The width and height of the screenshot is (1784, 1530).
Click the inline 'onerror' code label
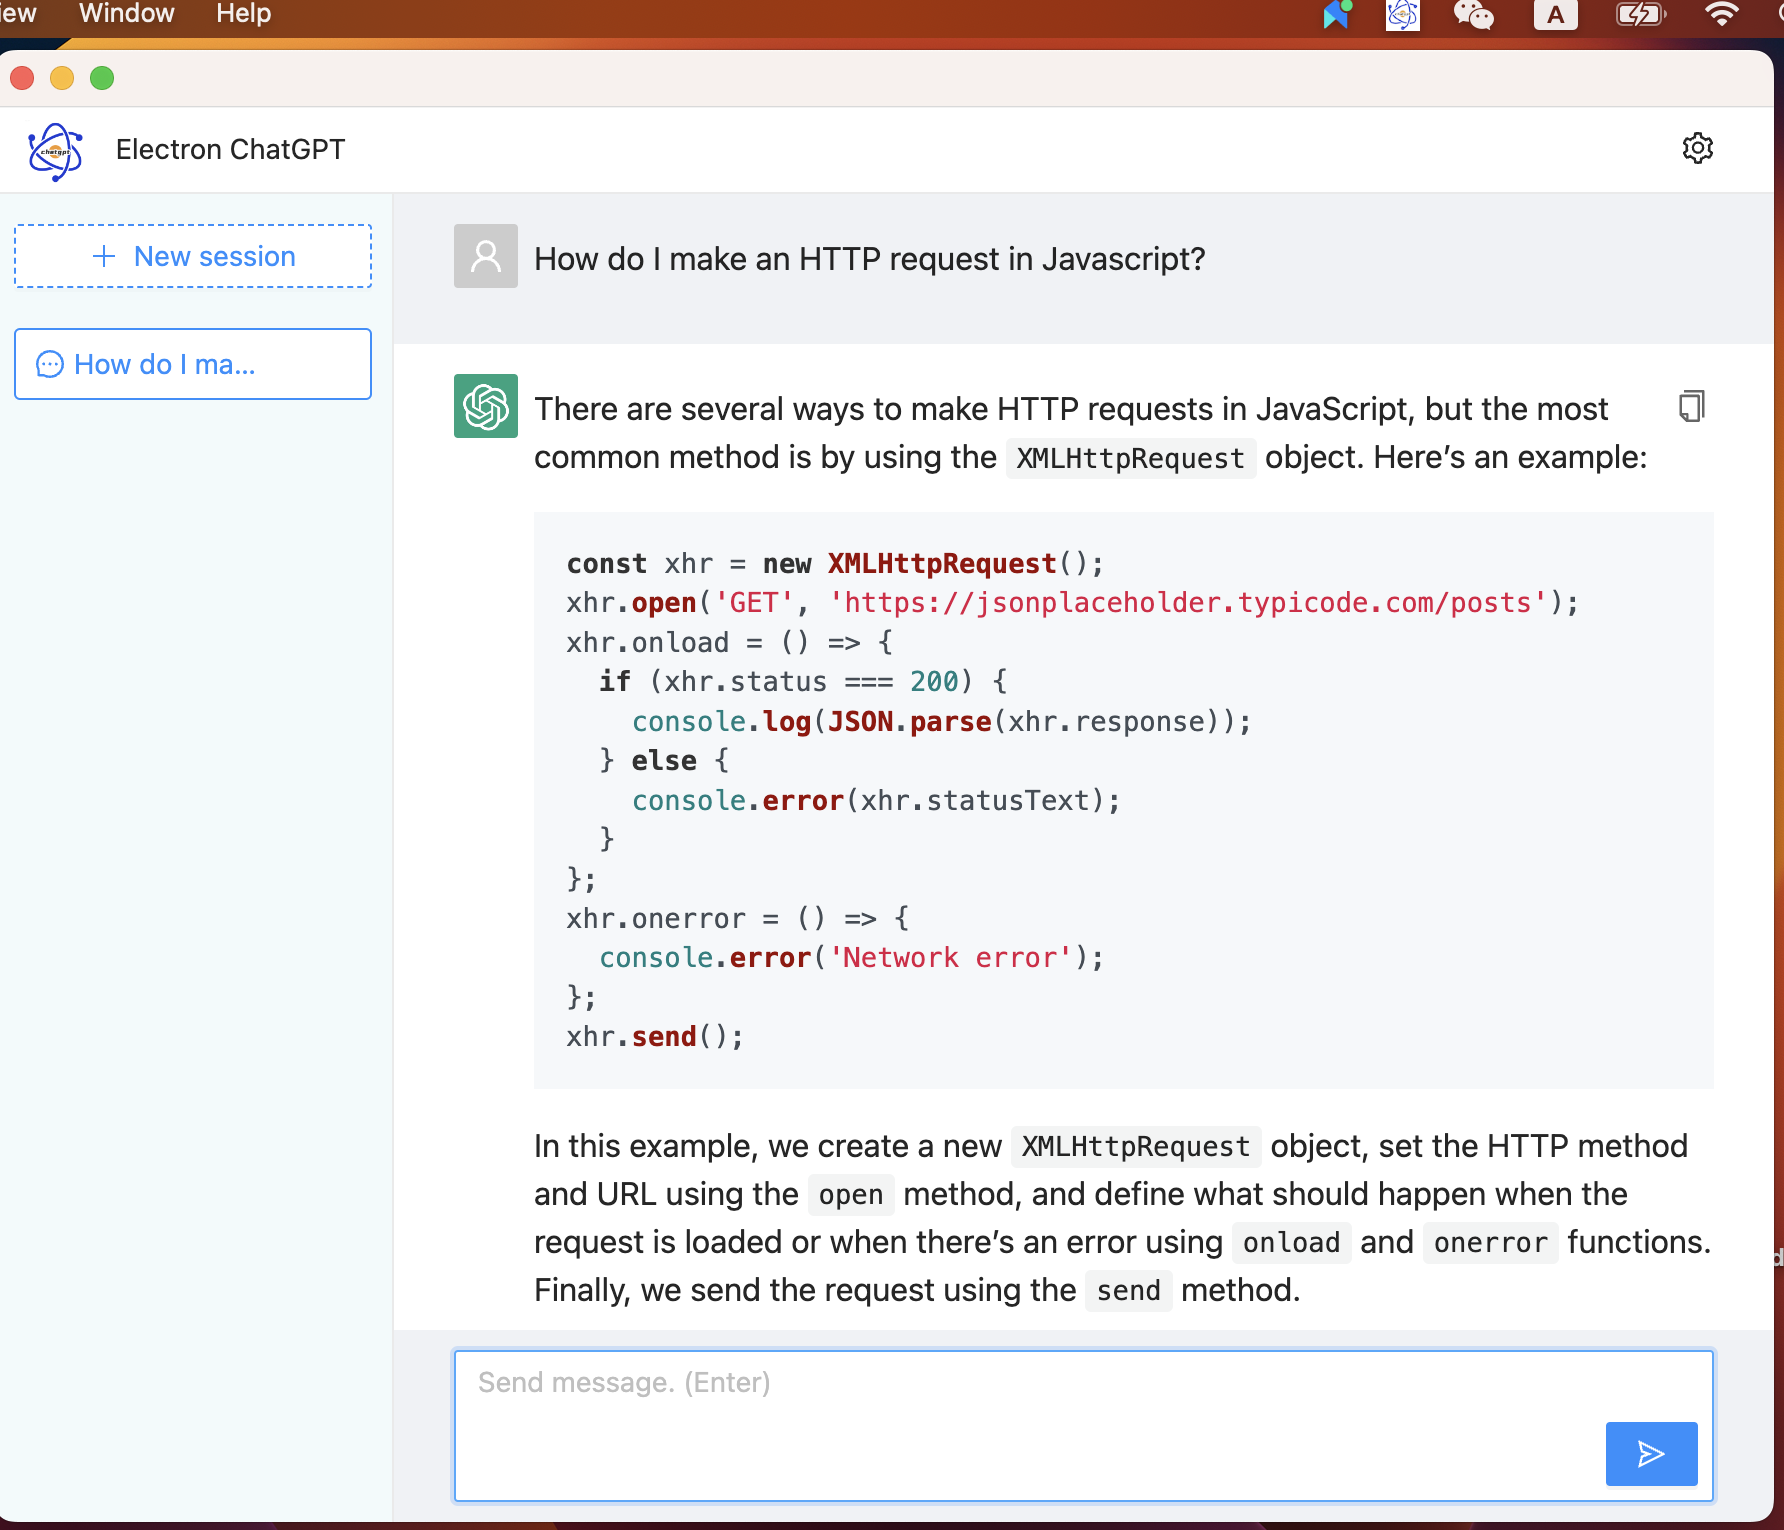(1490, 1242)
